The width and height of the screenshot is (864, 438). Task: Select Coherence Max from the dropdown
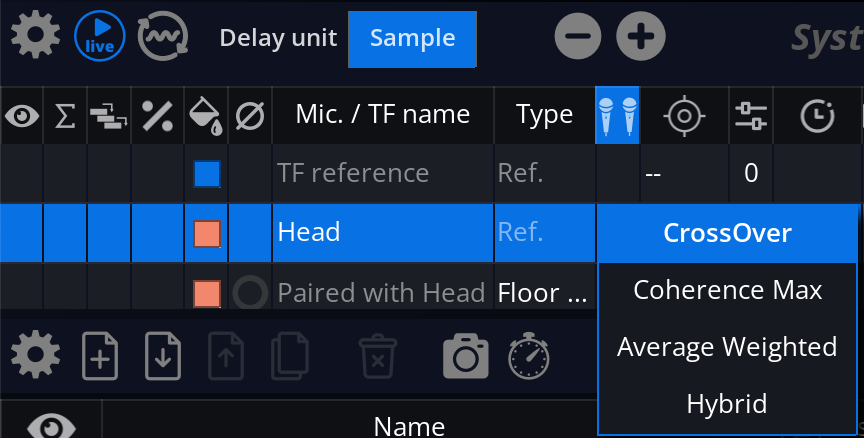tap(727, 290)
